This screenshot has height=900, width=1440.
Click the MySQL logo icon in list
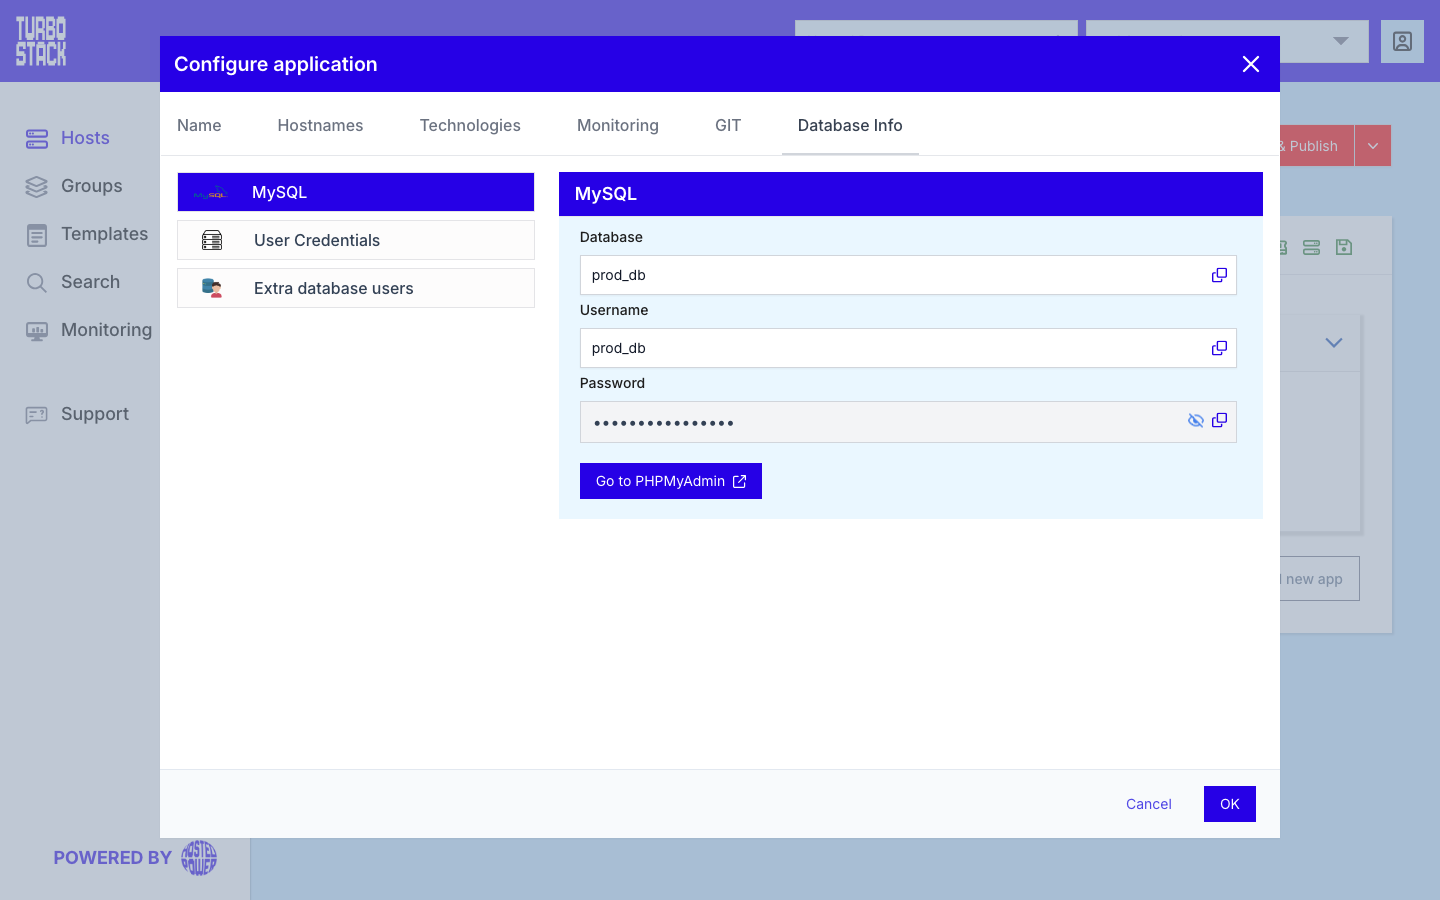click(x=210, y=193)
